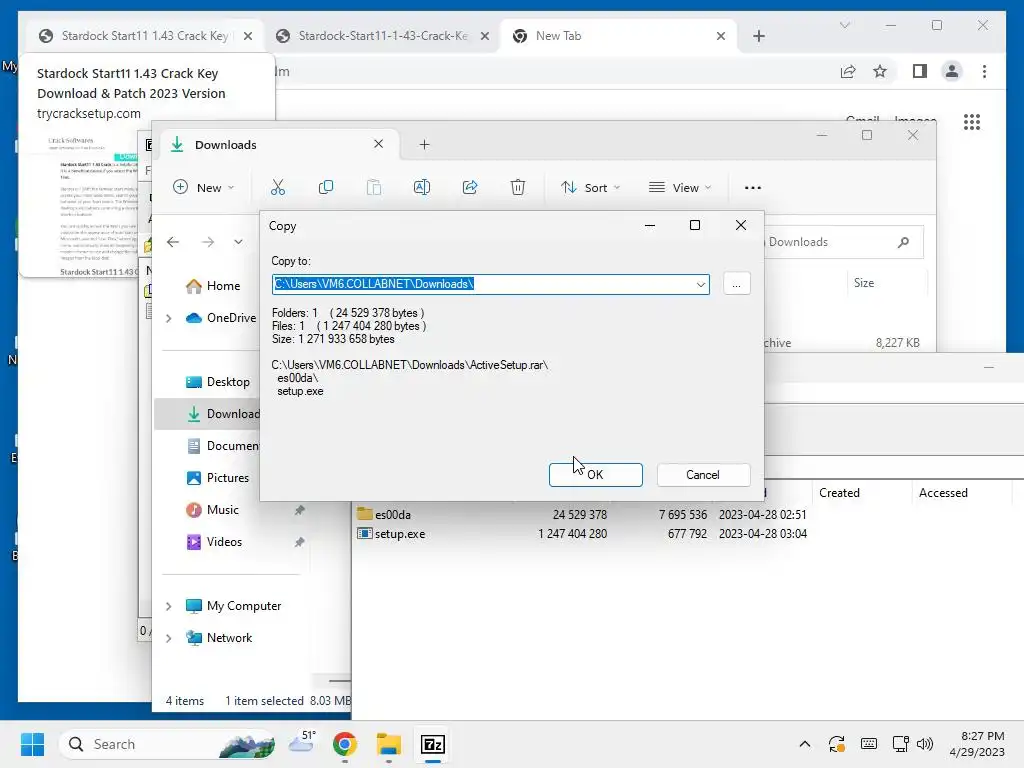Click the Copy icon in Explorer toolbar
This screenshot has width=1024, height=768.
coord(325,187)
